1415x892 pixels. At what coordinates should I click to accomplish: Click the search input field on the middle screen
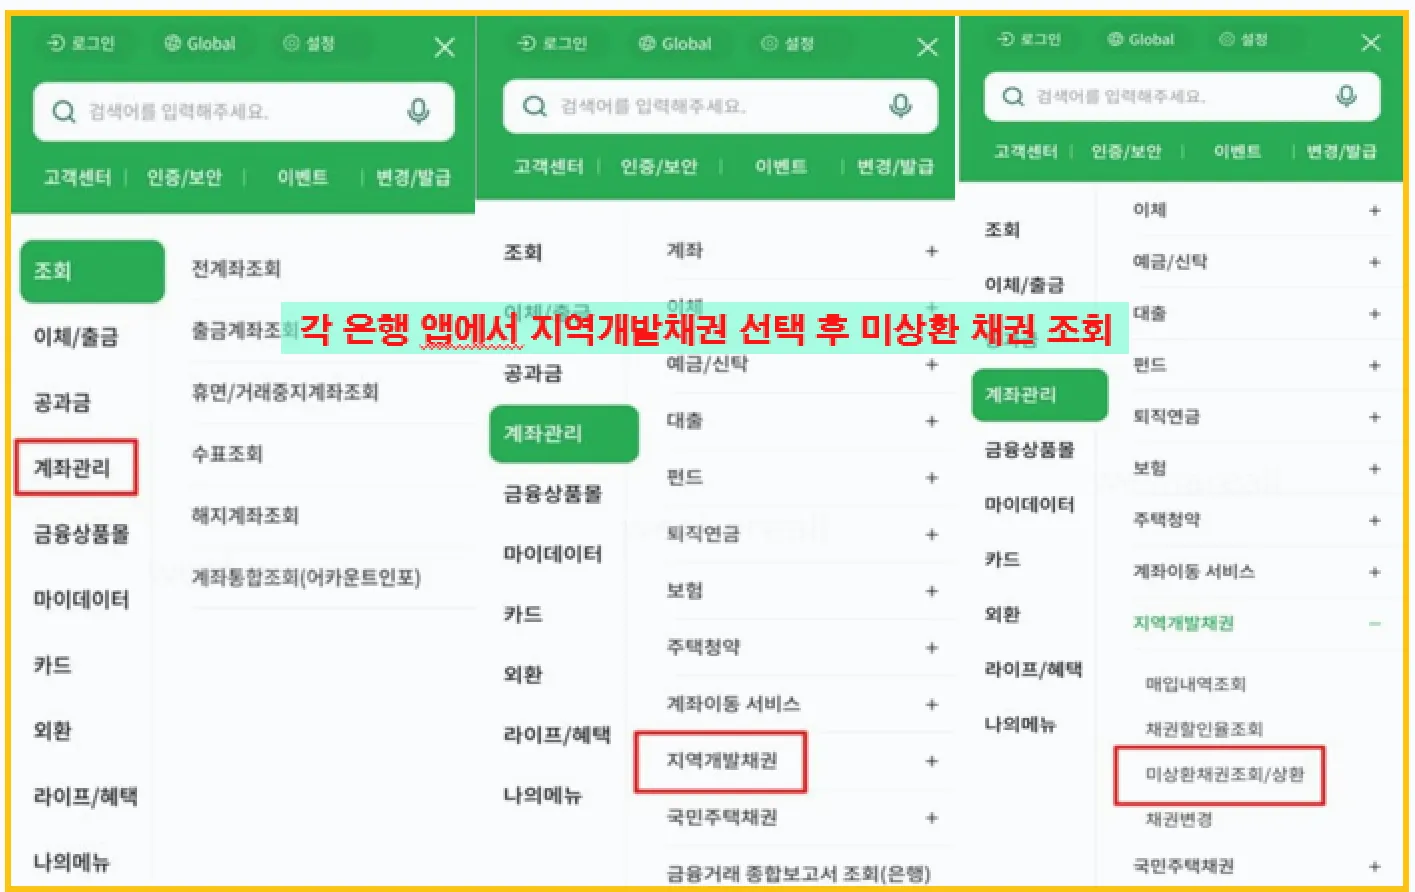pos(720,106)
